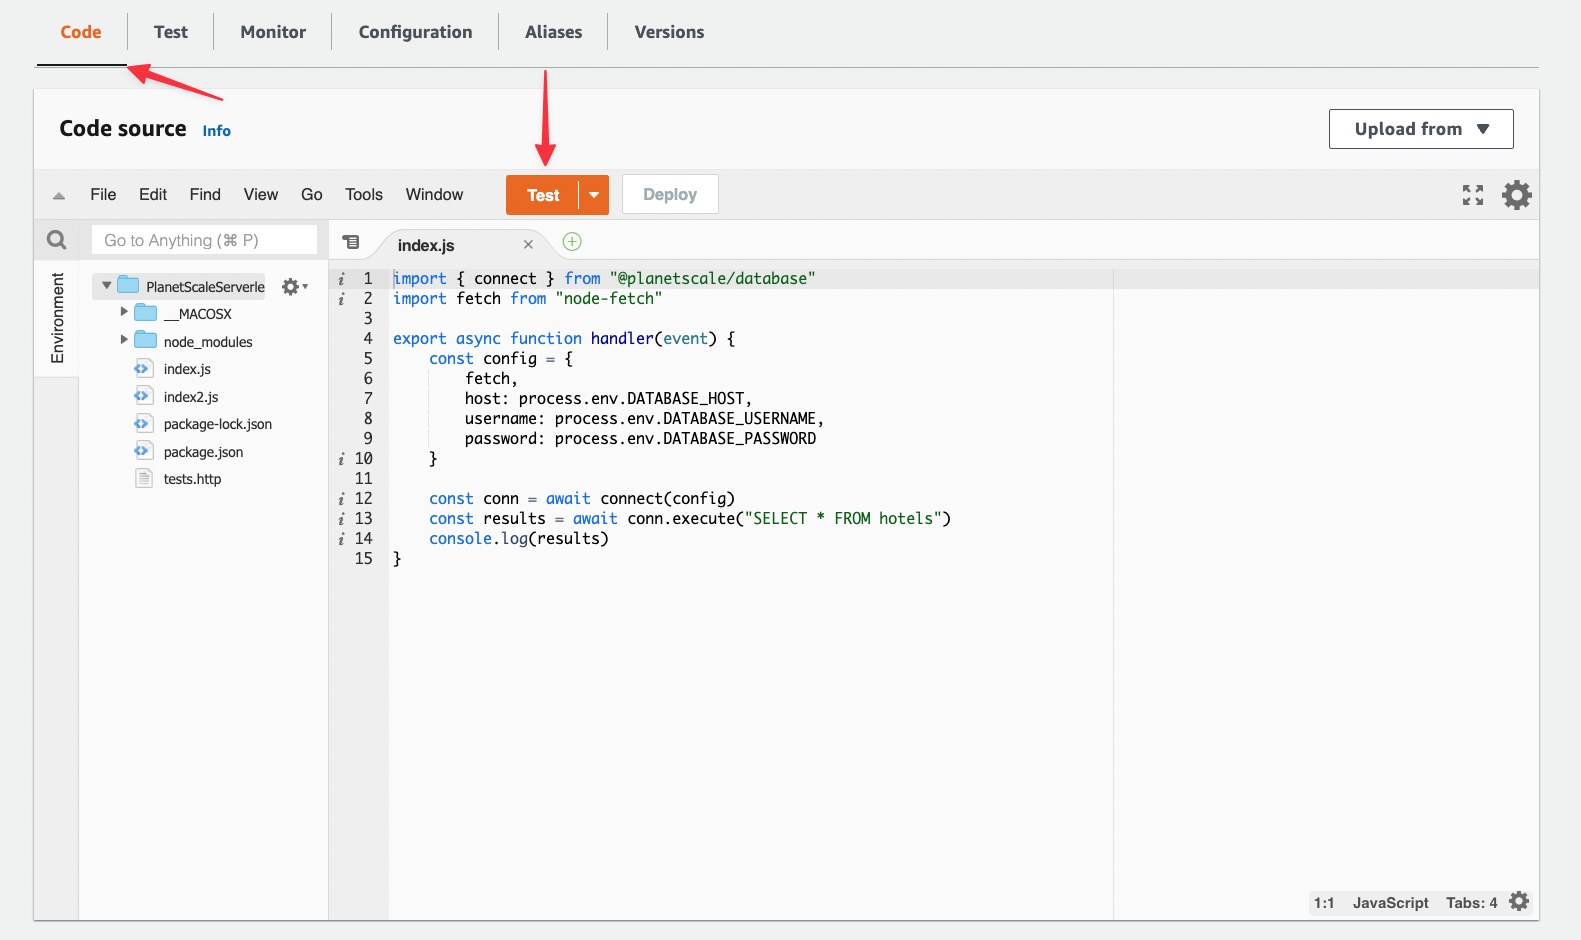Select the __MACOSX folder

click(x=197, y=314)
